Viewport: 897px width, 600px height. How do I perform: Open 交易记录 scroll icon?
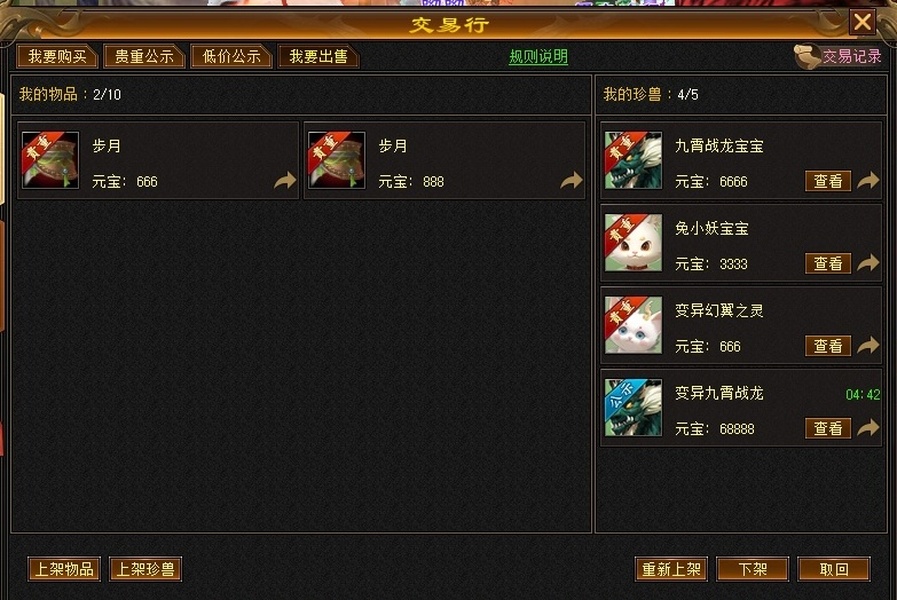807,57
